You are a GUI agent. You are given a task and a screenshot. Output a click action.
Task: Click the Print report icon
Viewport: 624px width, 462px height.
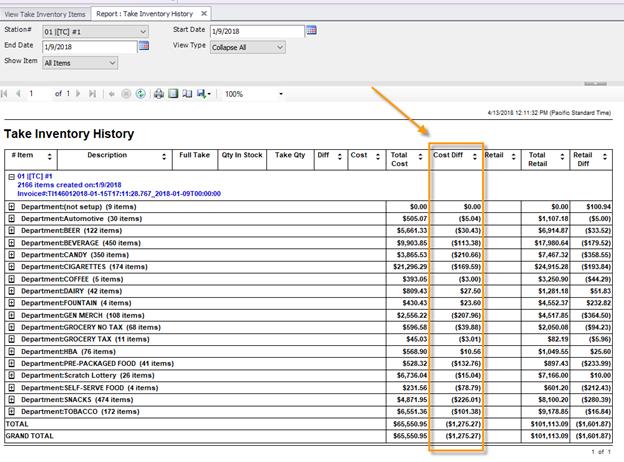click(x=158, y=94)
